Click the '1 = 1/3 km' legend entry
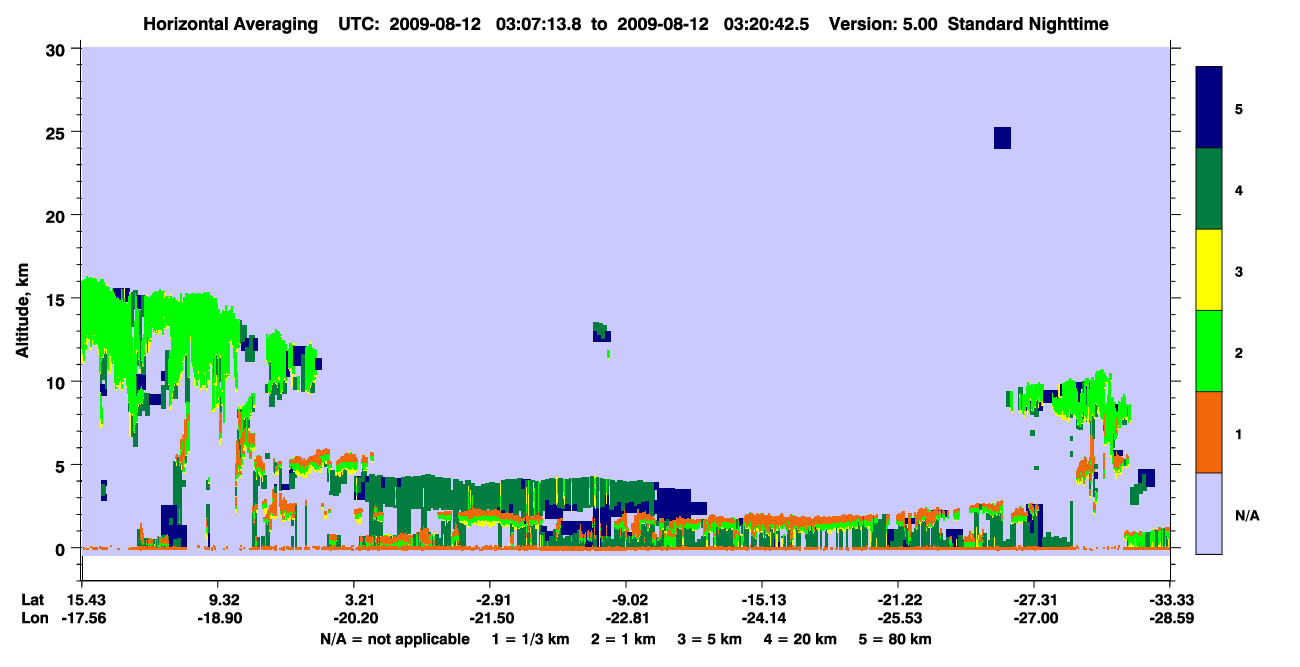This screenshot has height=667, width=1300. (532, 639)
